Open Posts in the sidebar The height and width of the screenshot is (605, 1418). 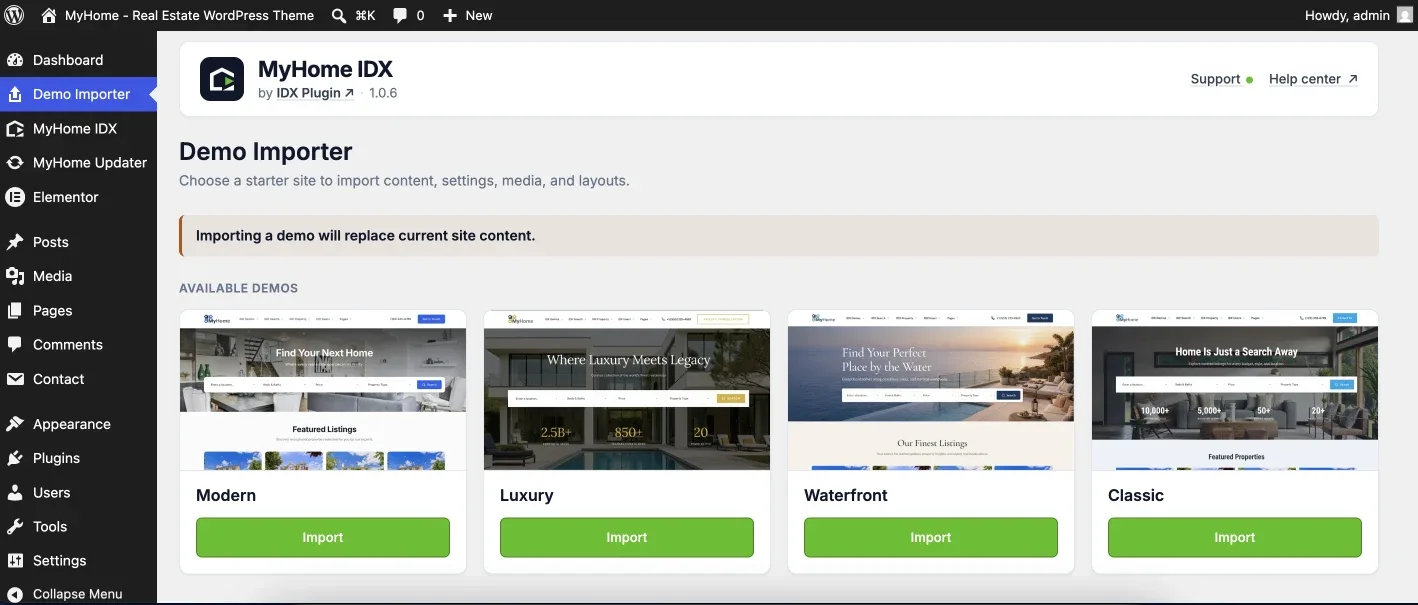coord(51,242)
